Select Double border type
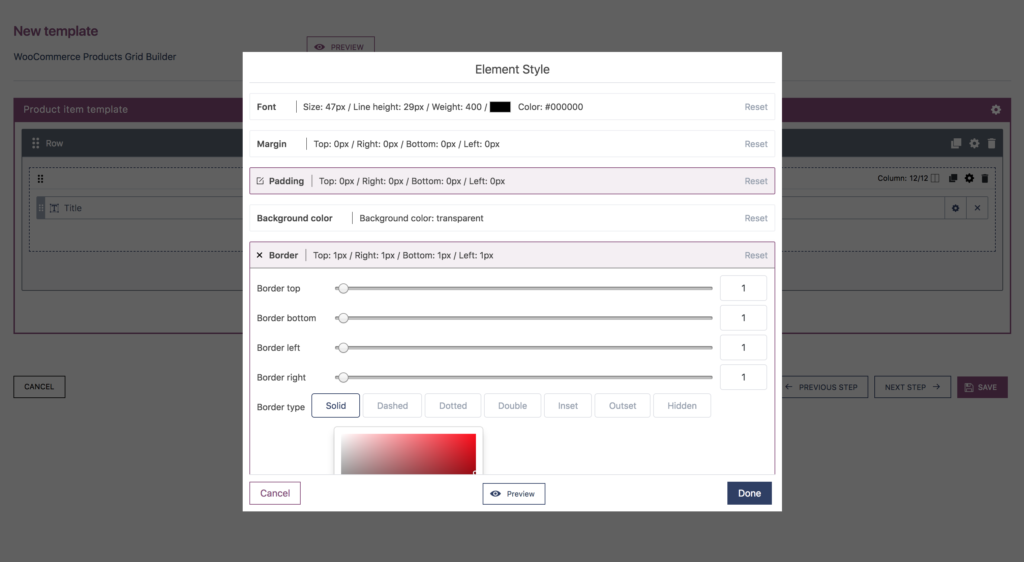 (x=513, y=405)
